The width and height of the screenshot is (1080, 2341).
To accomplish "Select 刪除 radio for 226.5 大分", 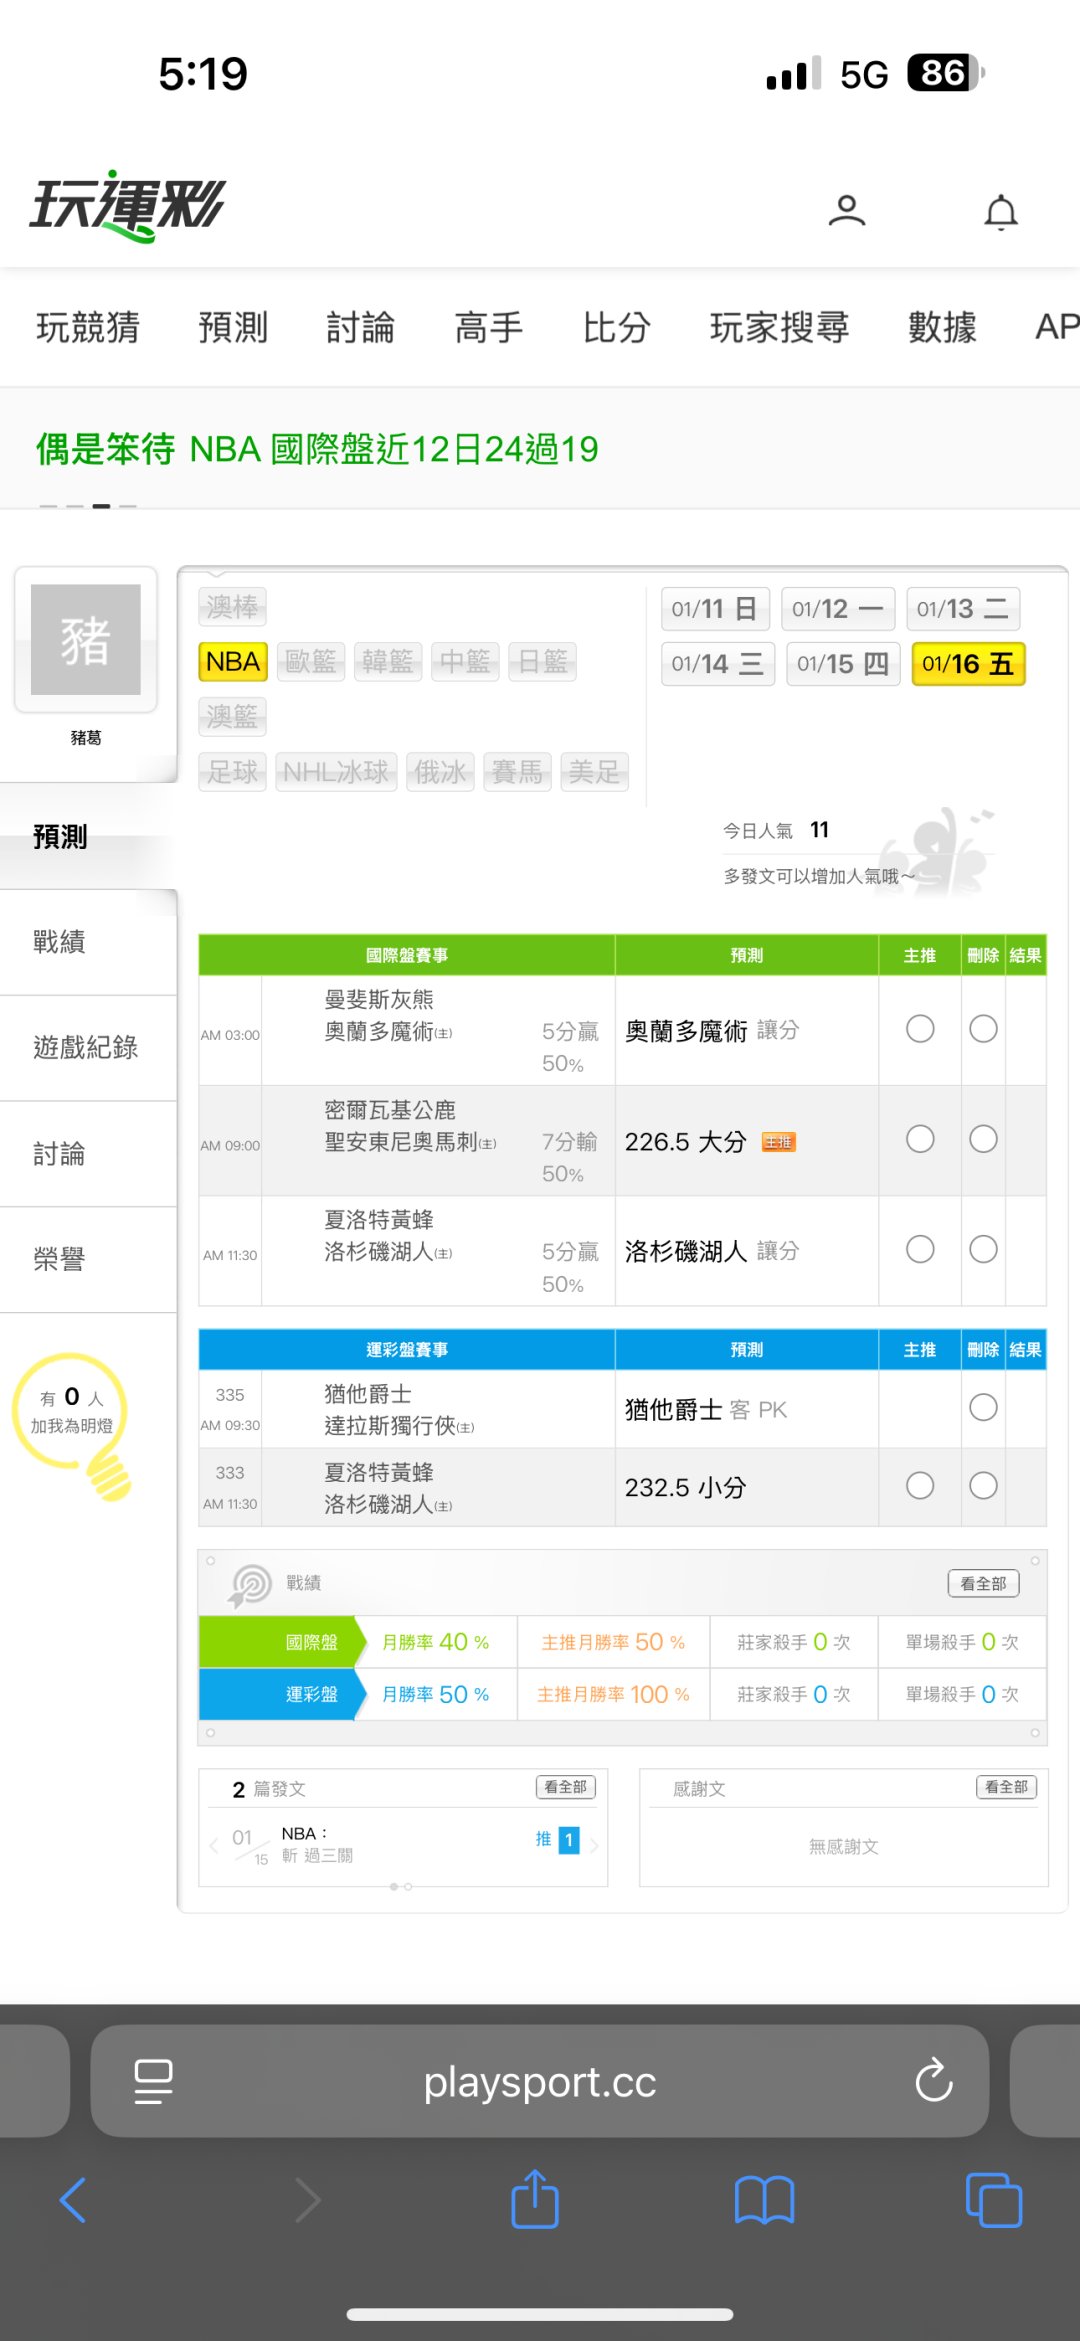I will [983, 1139].
